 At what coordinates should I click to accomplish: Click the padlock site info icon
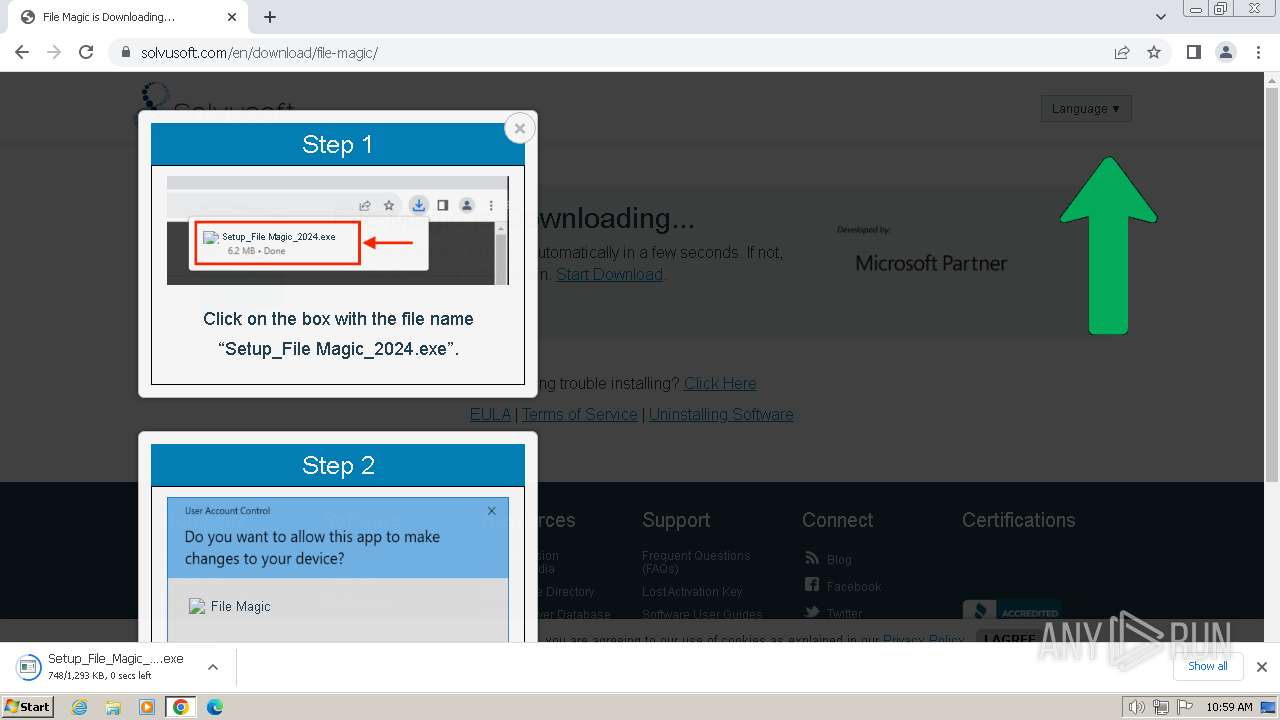(126, 52)
